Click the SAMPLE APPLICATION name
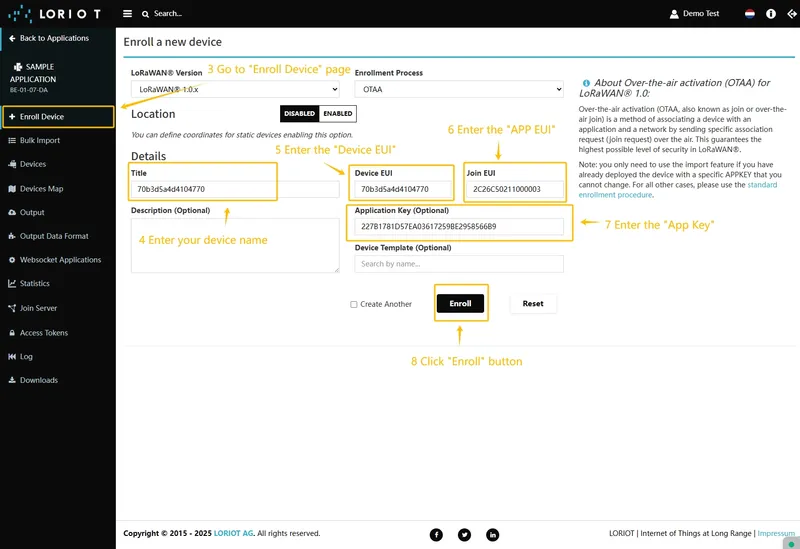The image size is (800, 549). [33, 73]
